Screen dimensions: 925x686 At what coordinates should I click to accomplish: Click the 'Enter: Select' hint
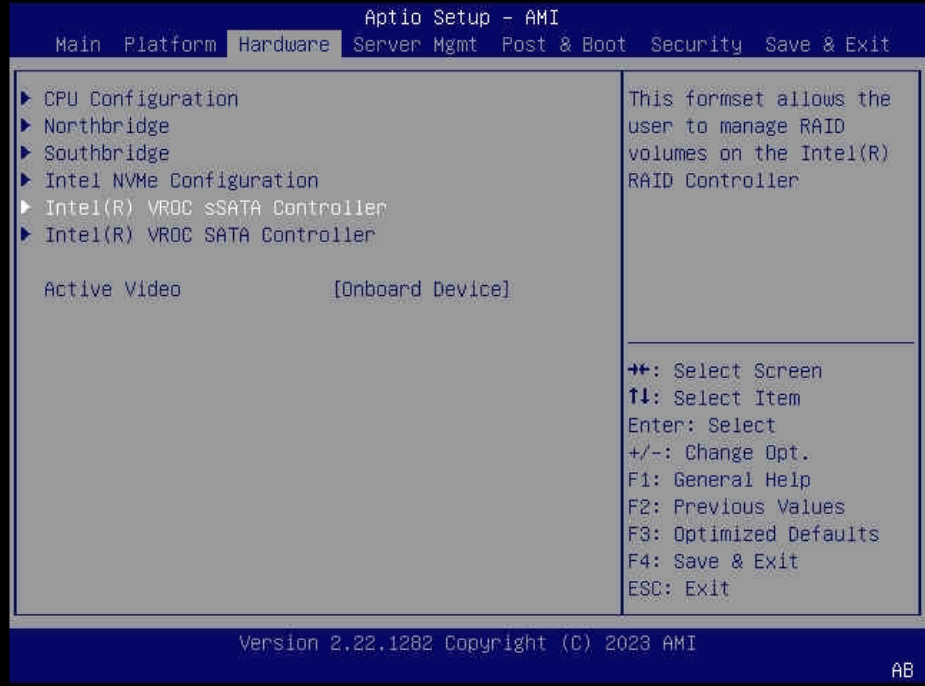point(701,425)
